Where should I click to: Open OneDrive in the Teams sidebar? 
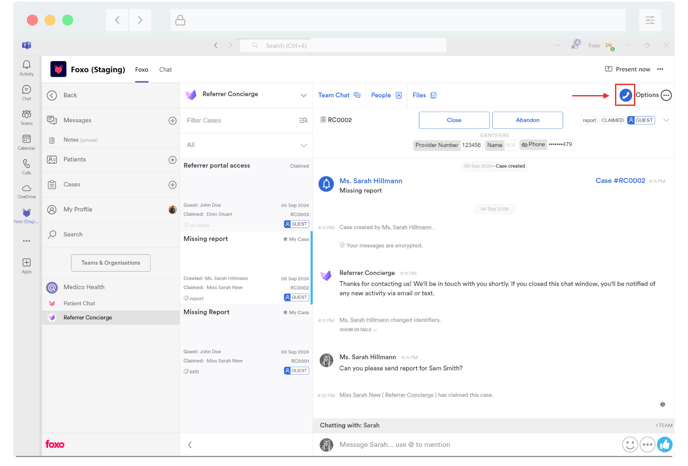[x=26, y=191]
